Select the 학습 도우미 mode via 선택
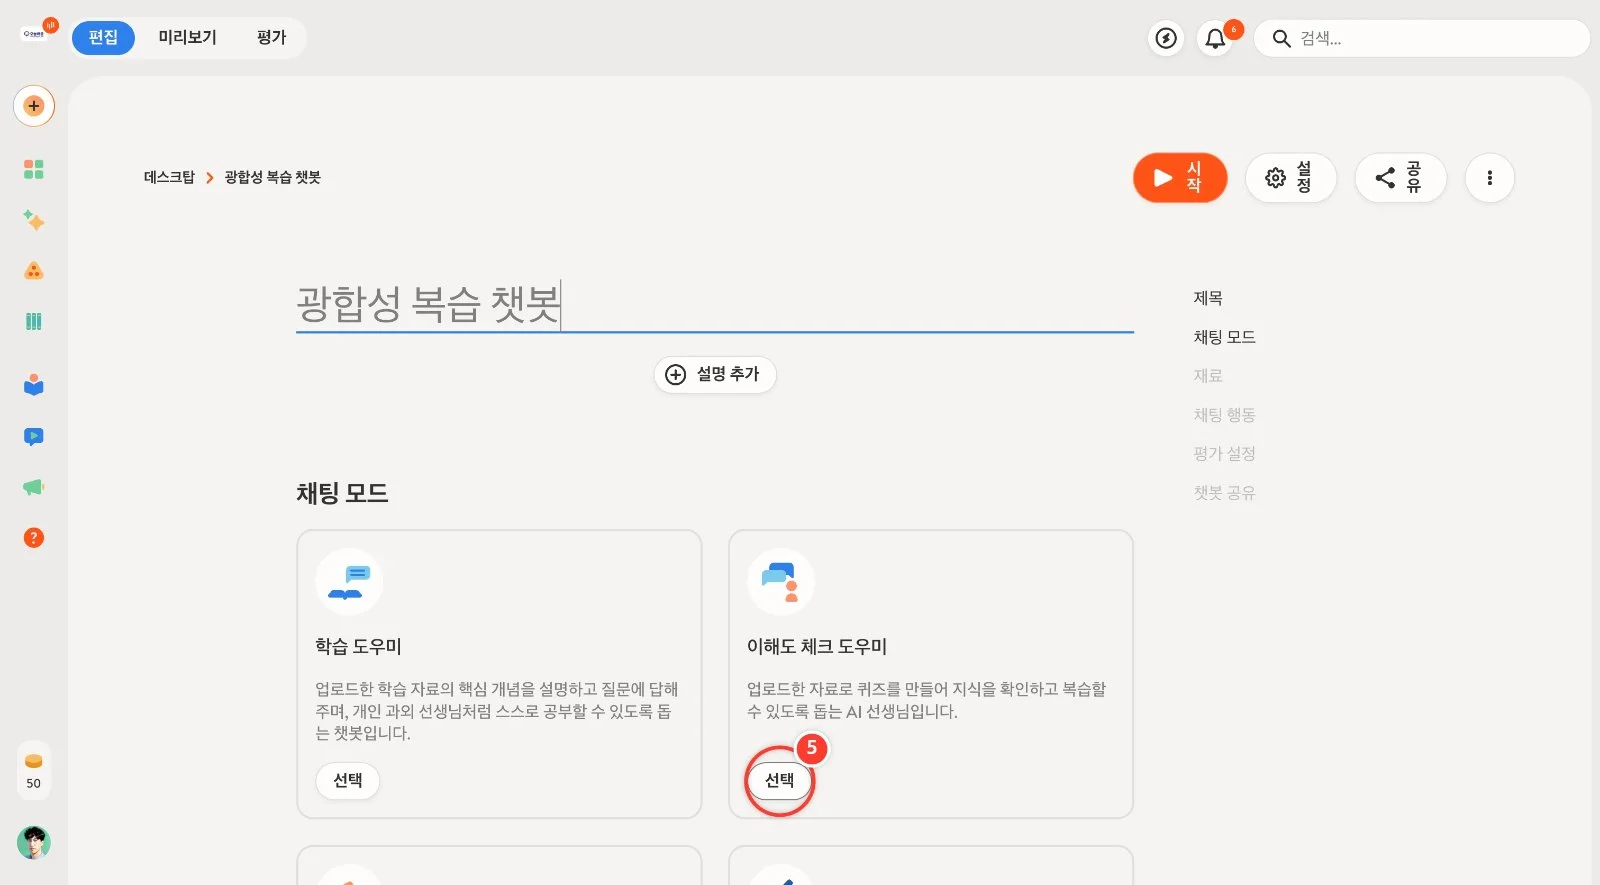 pos(348,781)
